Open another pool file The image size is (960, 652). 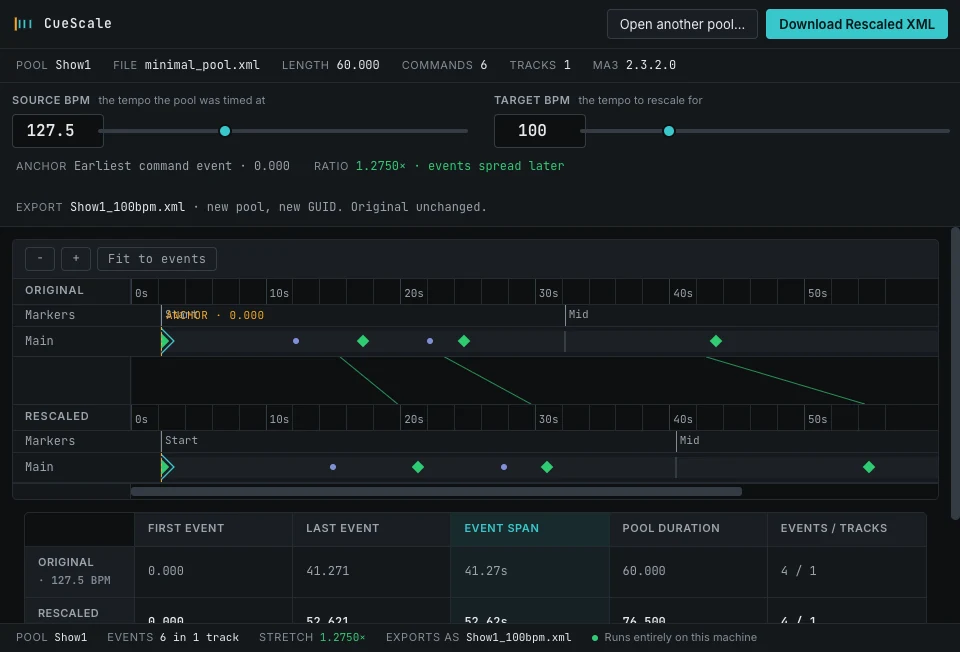pyautogui.click(x=682, y=24)
